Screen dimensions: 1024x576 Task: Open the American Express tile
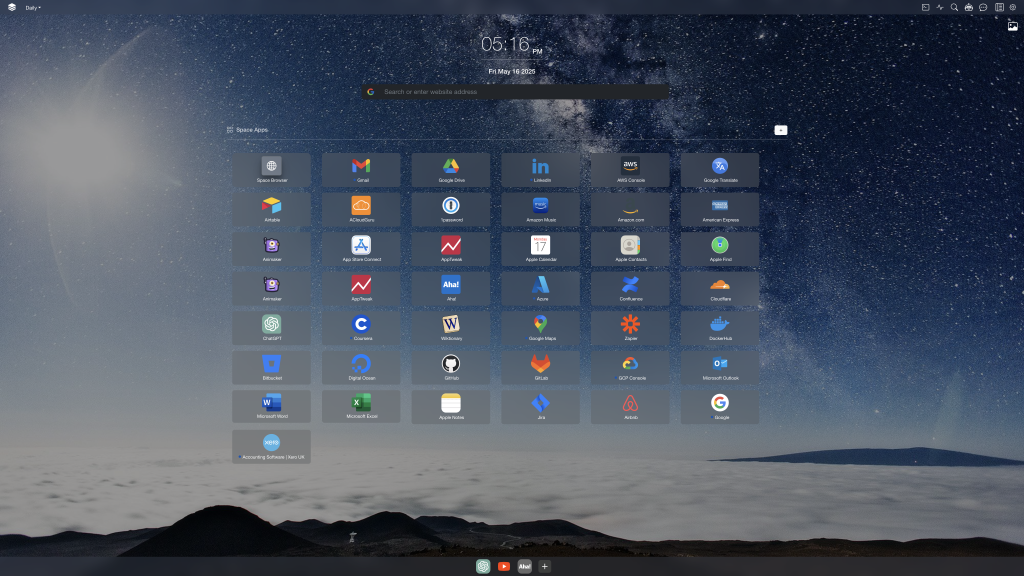coord(720,210)
